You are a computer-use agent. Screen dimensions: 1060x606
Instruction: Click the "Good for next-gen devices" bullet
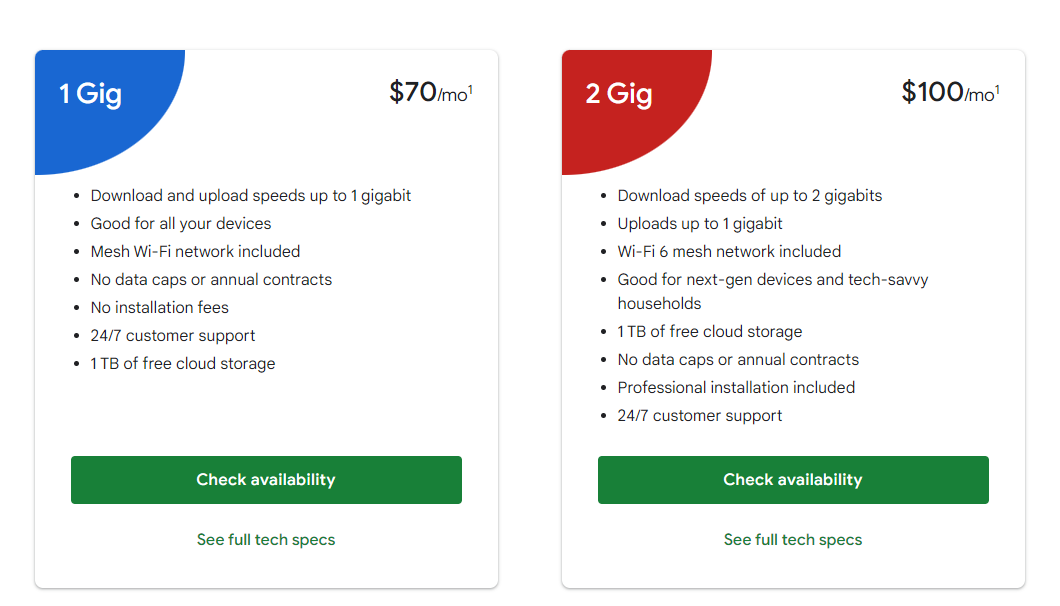pyautogui.click(x=772, y=280)
